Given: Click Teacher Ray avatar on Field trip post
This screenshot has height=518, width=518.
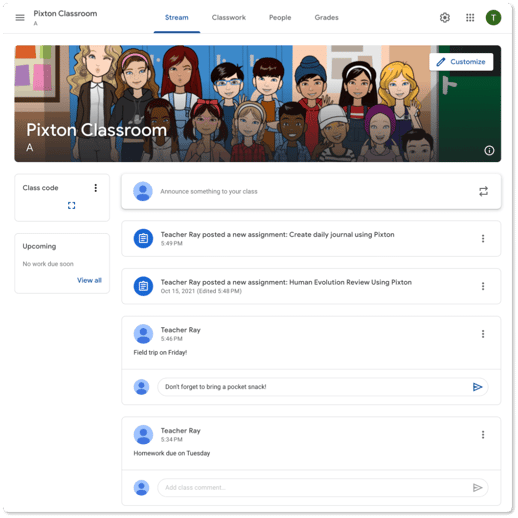Looking at the screenshot, I should (143, 334).
